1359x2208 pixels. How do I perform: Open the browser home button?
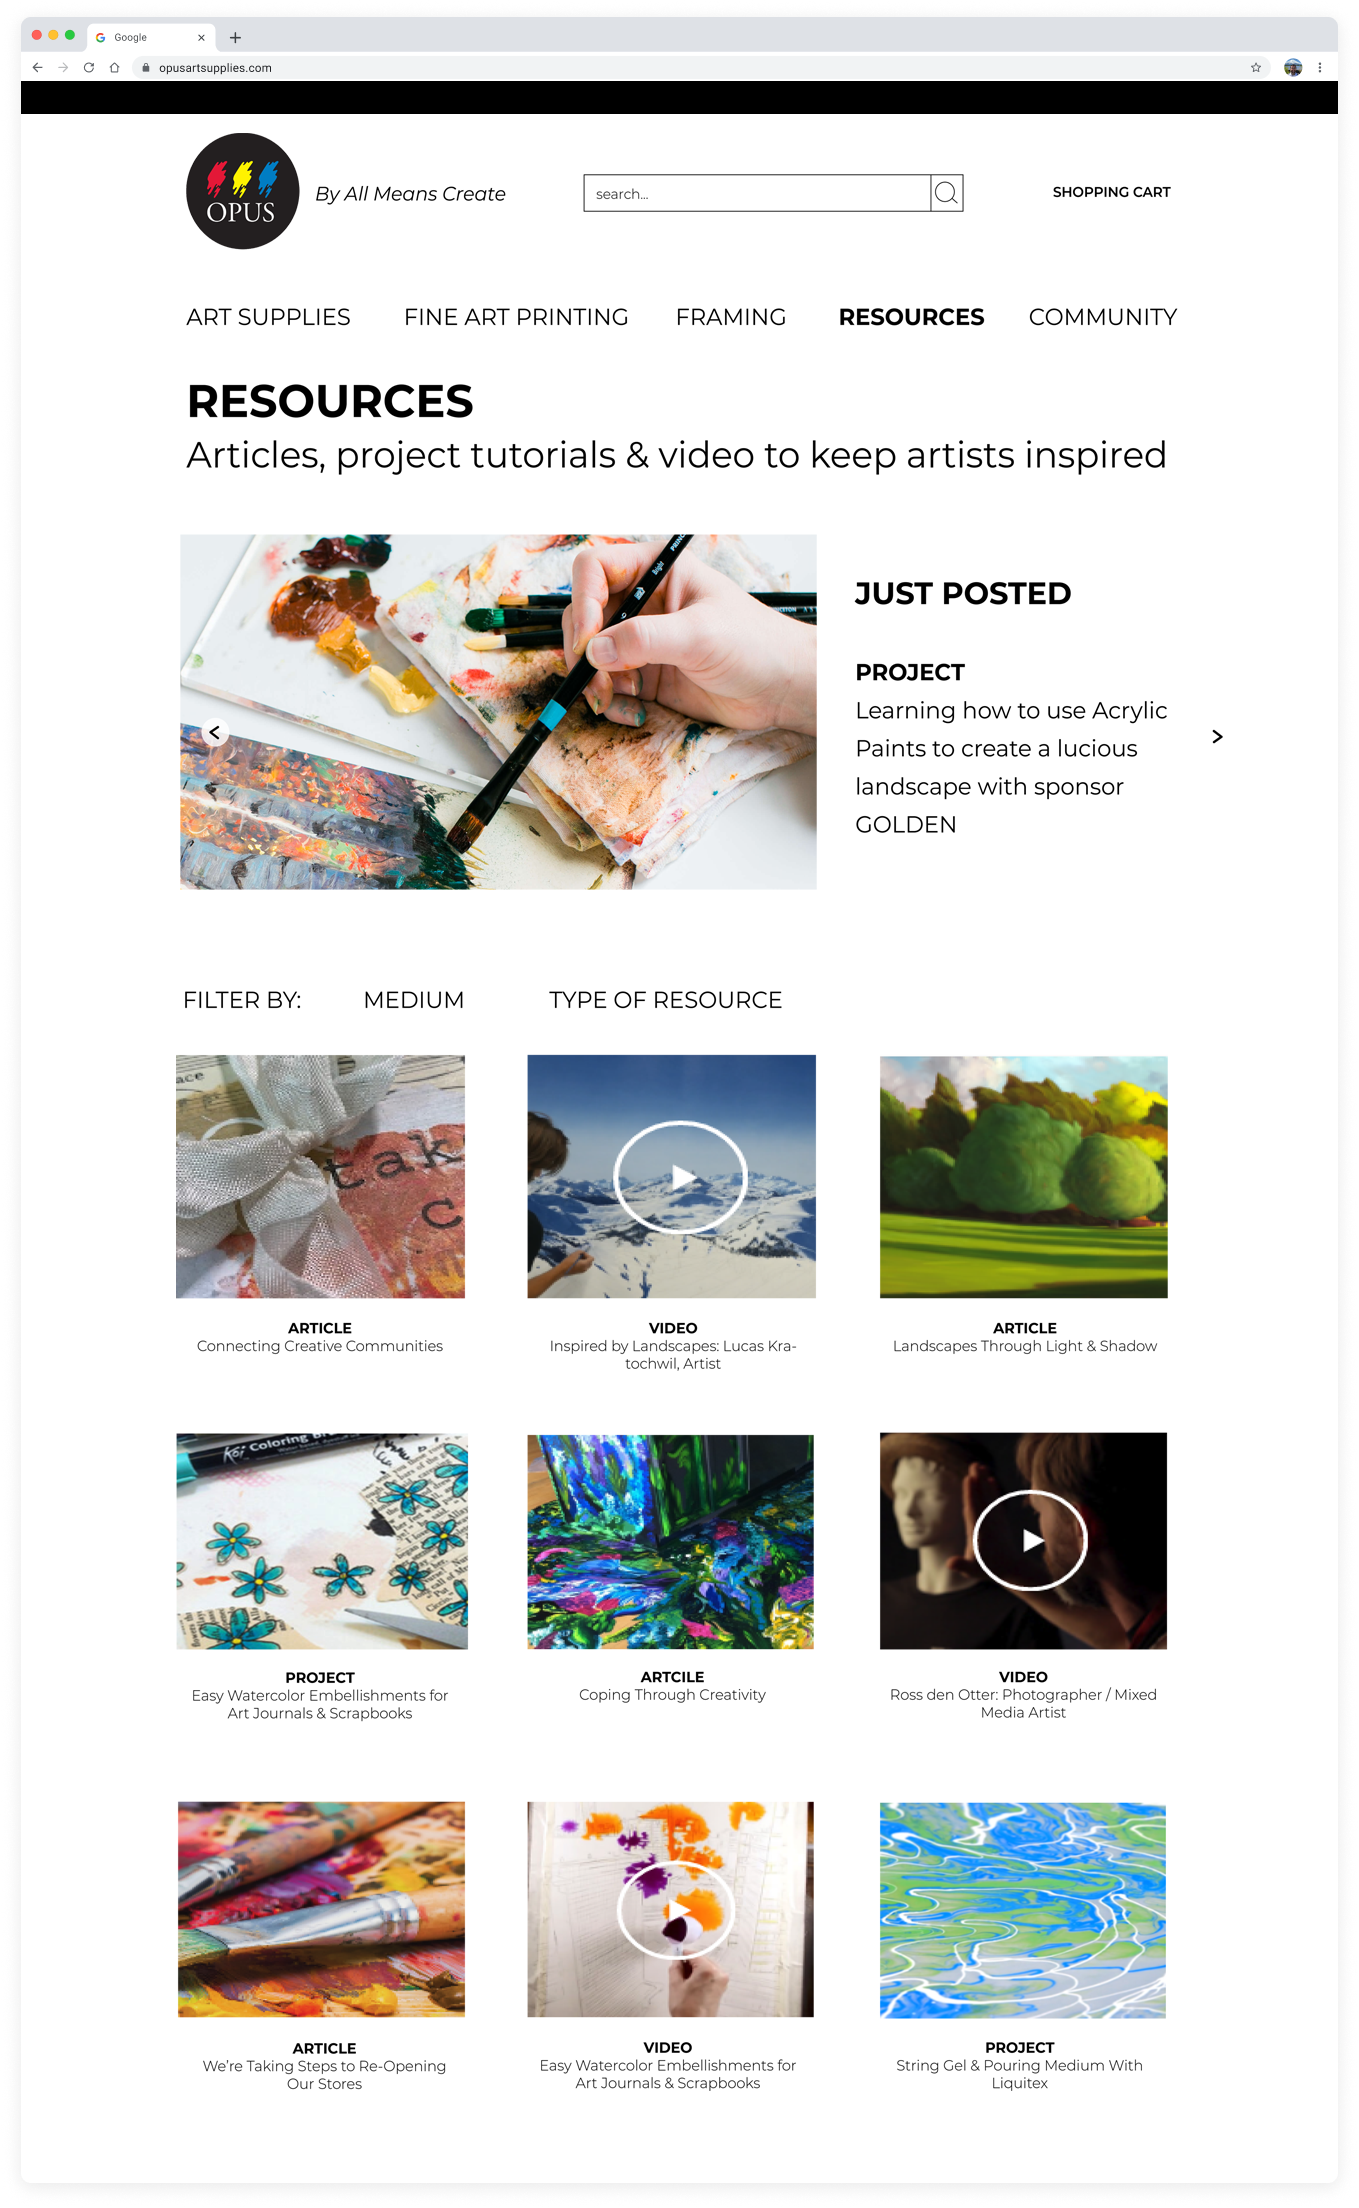click(115, 68)
